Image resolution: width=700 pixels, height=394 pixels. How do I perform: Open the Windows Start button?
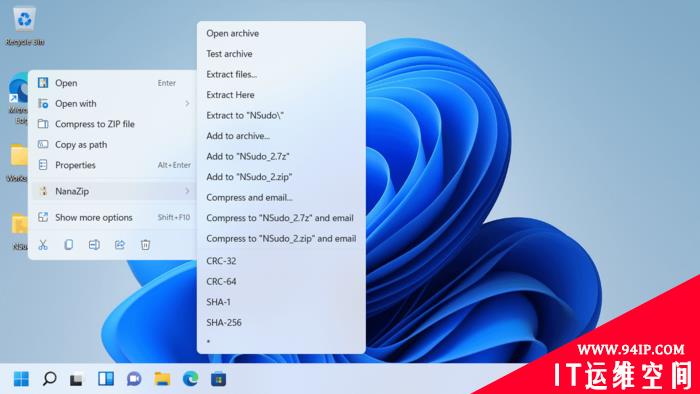21,379
